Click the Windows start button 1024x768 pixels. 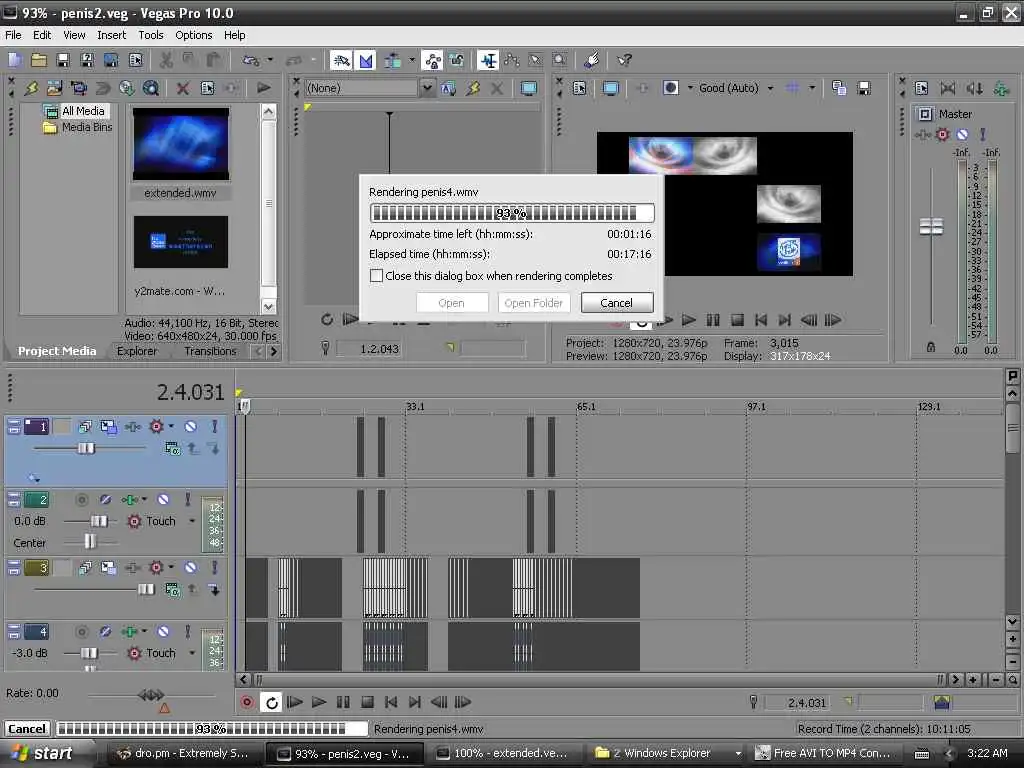coord(42,753)
